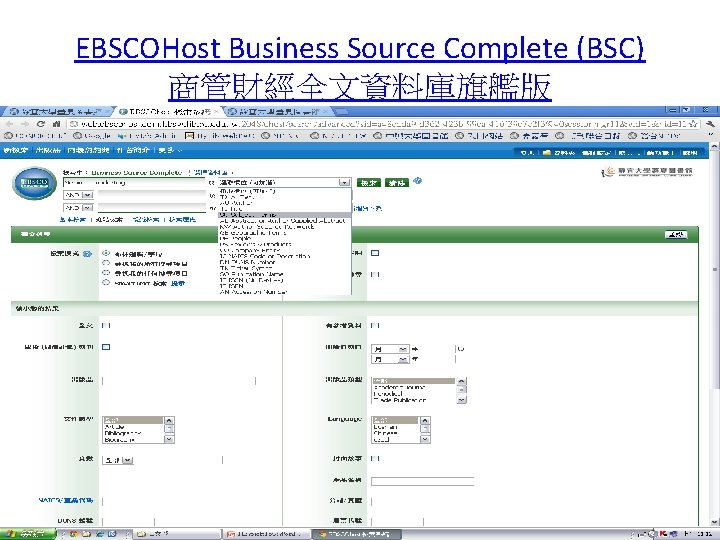Open the new tab button
The width and height of the screenshot is (720, 540).
pos(341,111)
